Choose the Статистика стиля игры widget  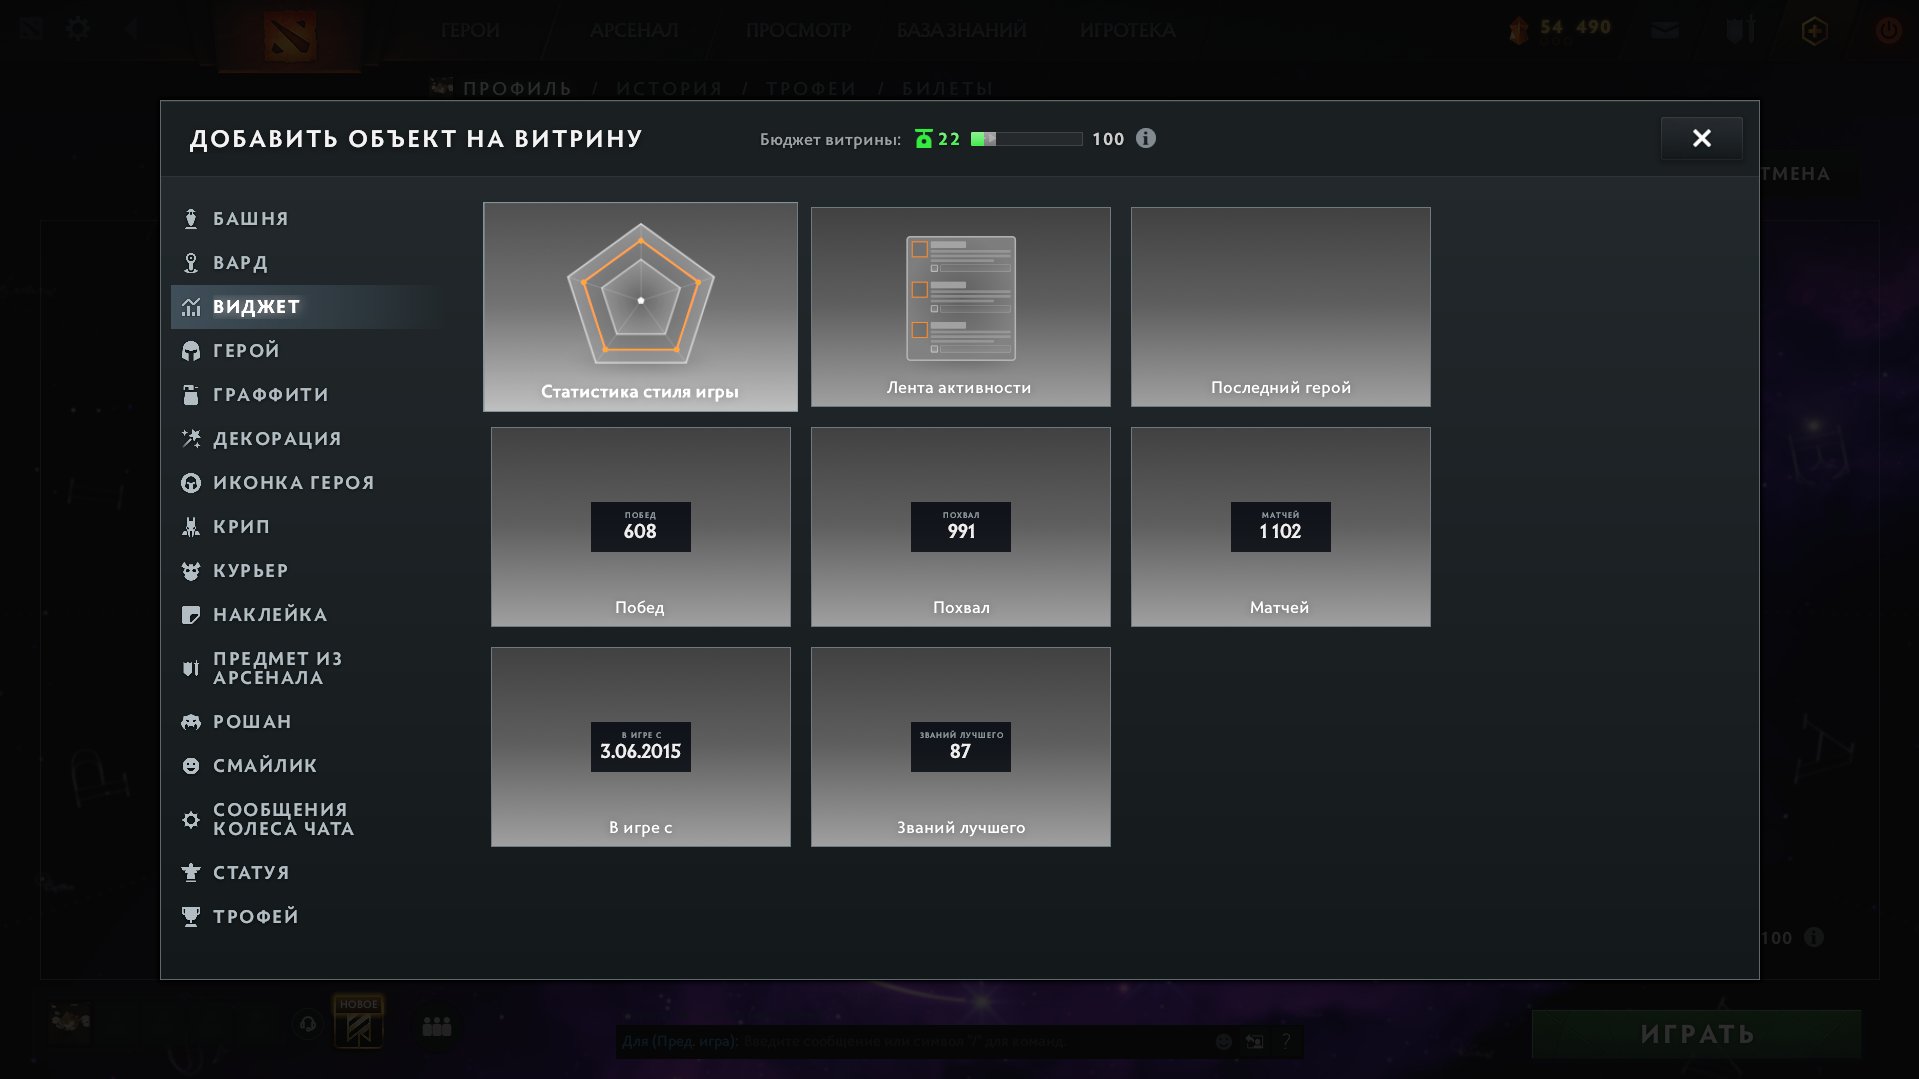tap(640, 307)
